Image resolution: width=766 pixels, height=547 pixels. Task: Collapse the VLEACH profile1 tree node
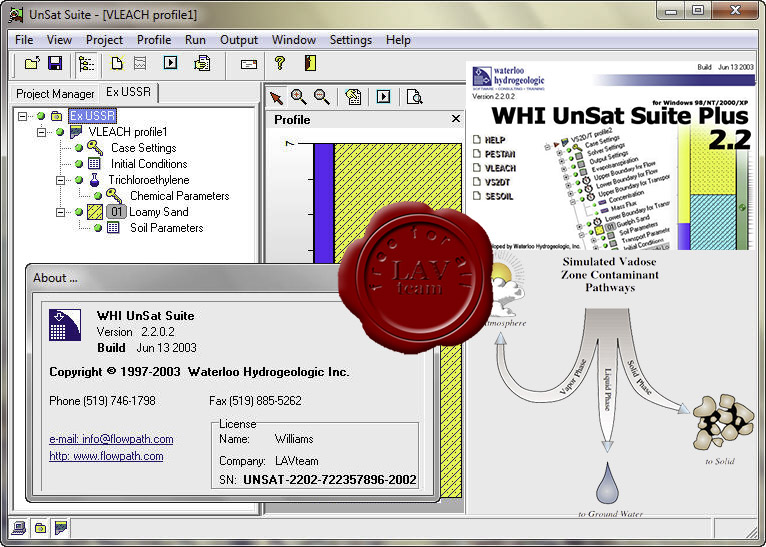(42, 132)
